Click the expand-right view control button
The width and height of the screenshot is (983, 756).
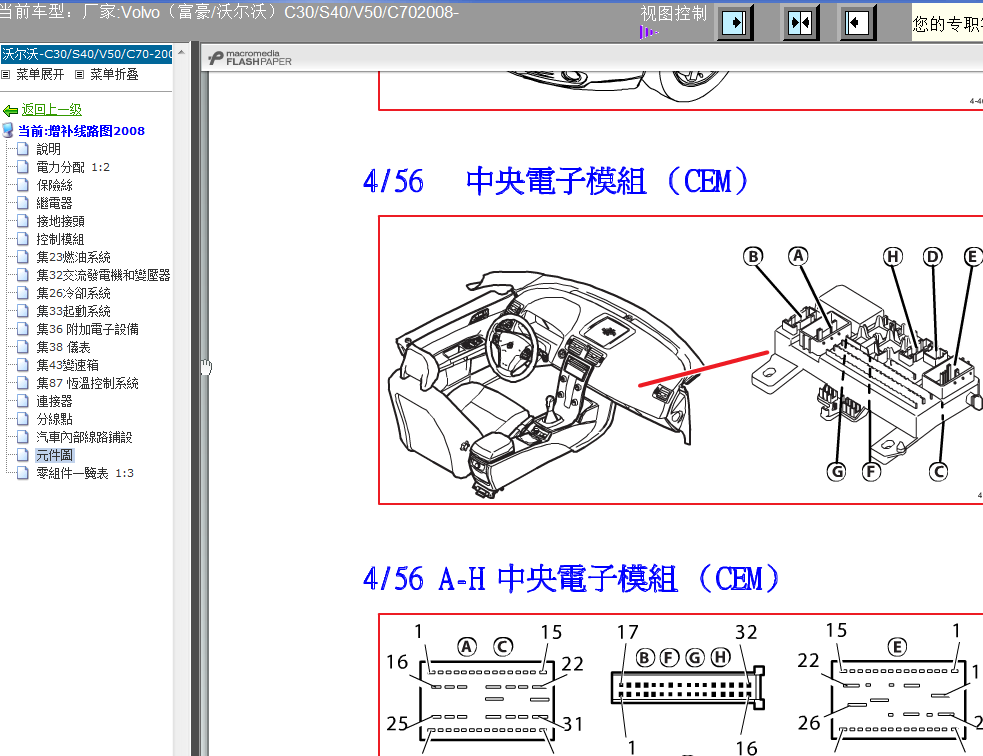tap(734, 23)
